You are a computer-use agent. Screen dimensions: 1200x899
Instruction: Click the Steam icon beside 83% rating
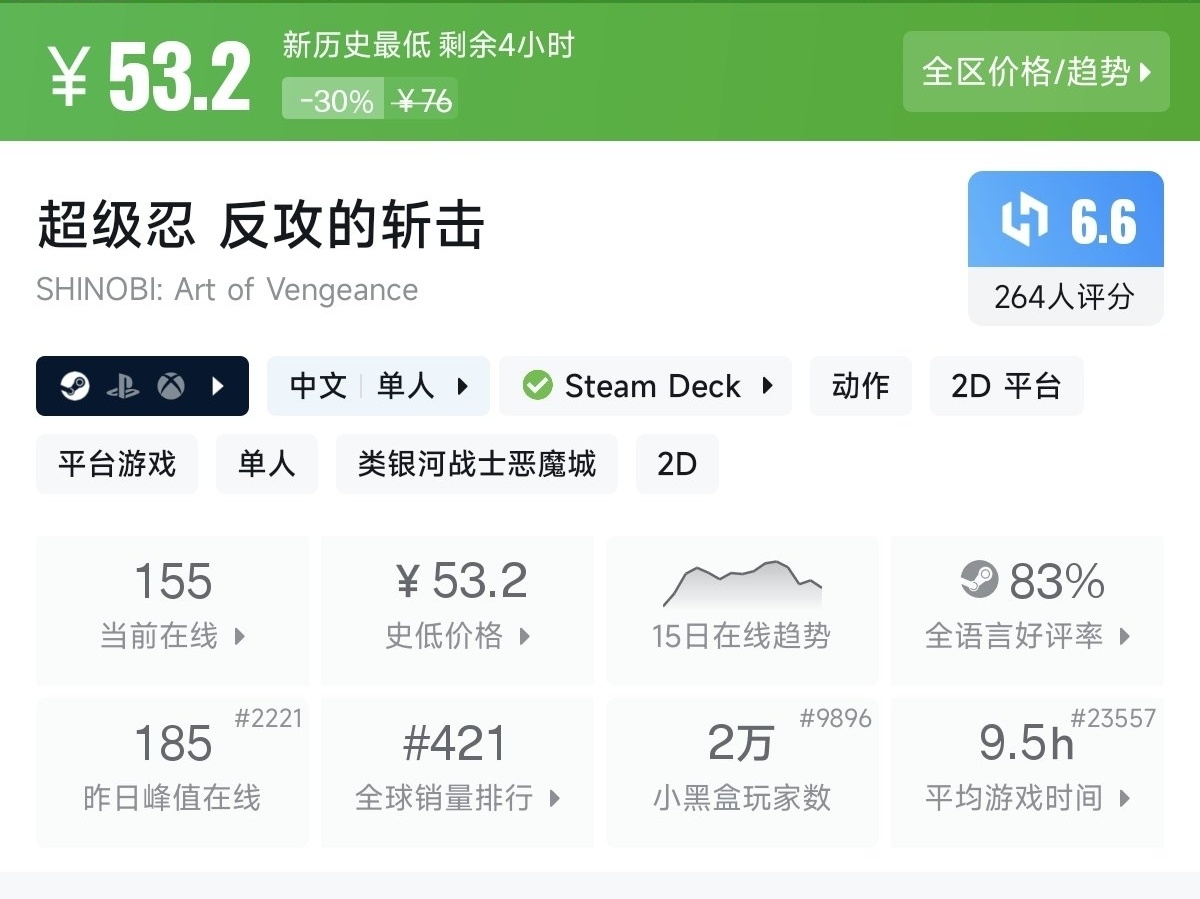point(979,580)
